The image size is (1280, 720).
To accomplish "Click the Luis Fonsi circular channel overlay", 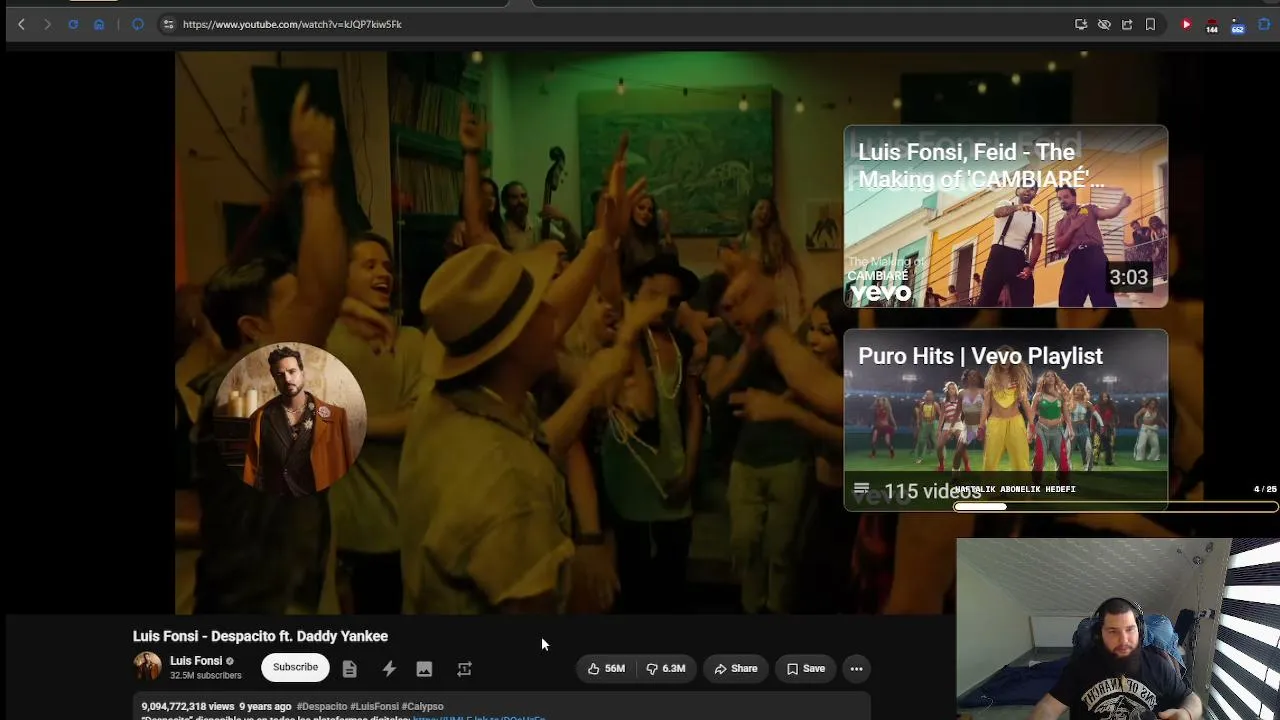I will pos(291,418).
